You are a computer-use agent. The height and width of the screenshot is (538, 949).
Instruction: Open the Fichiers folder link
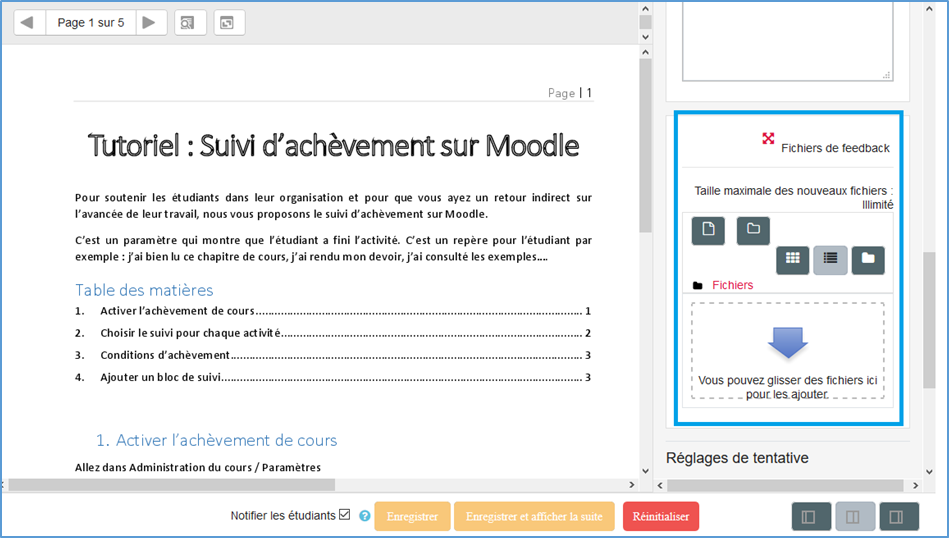(732, 285)
